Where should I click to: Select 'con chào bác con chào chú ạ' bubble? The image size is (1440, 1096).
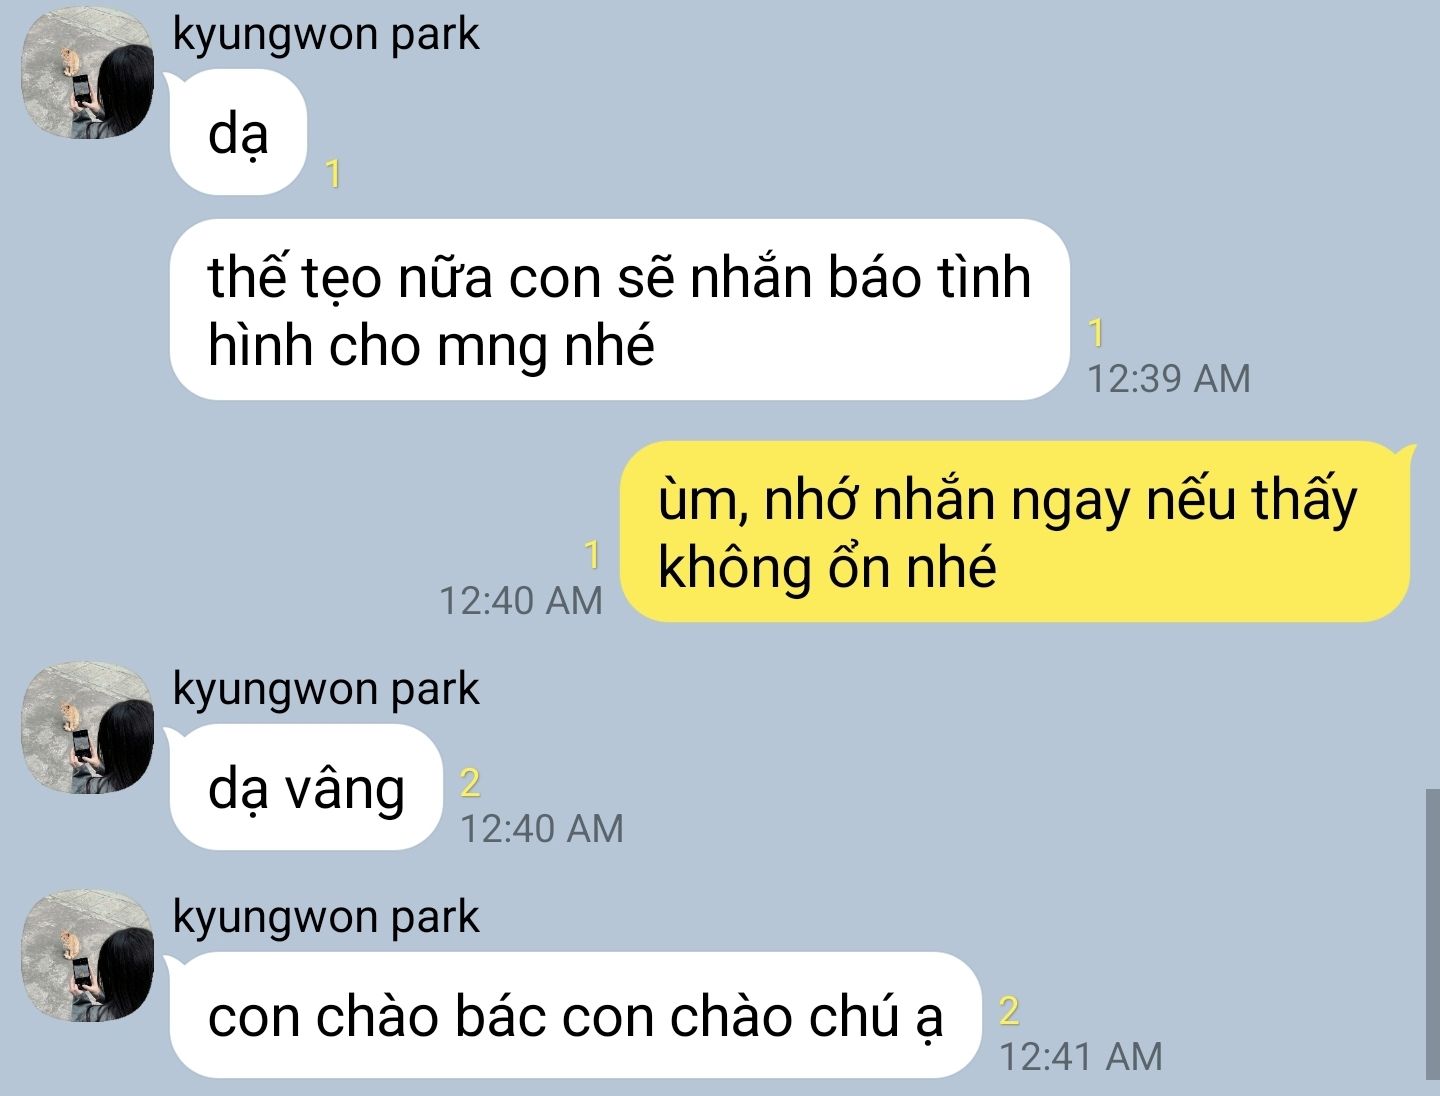pos(575,1015)
